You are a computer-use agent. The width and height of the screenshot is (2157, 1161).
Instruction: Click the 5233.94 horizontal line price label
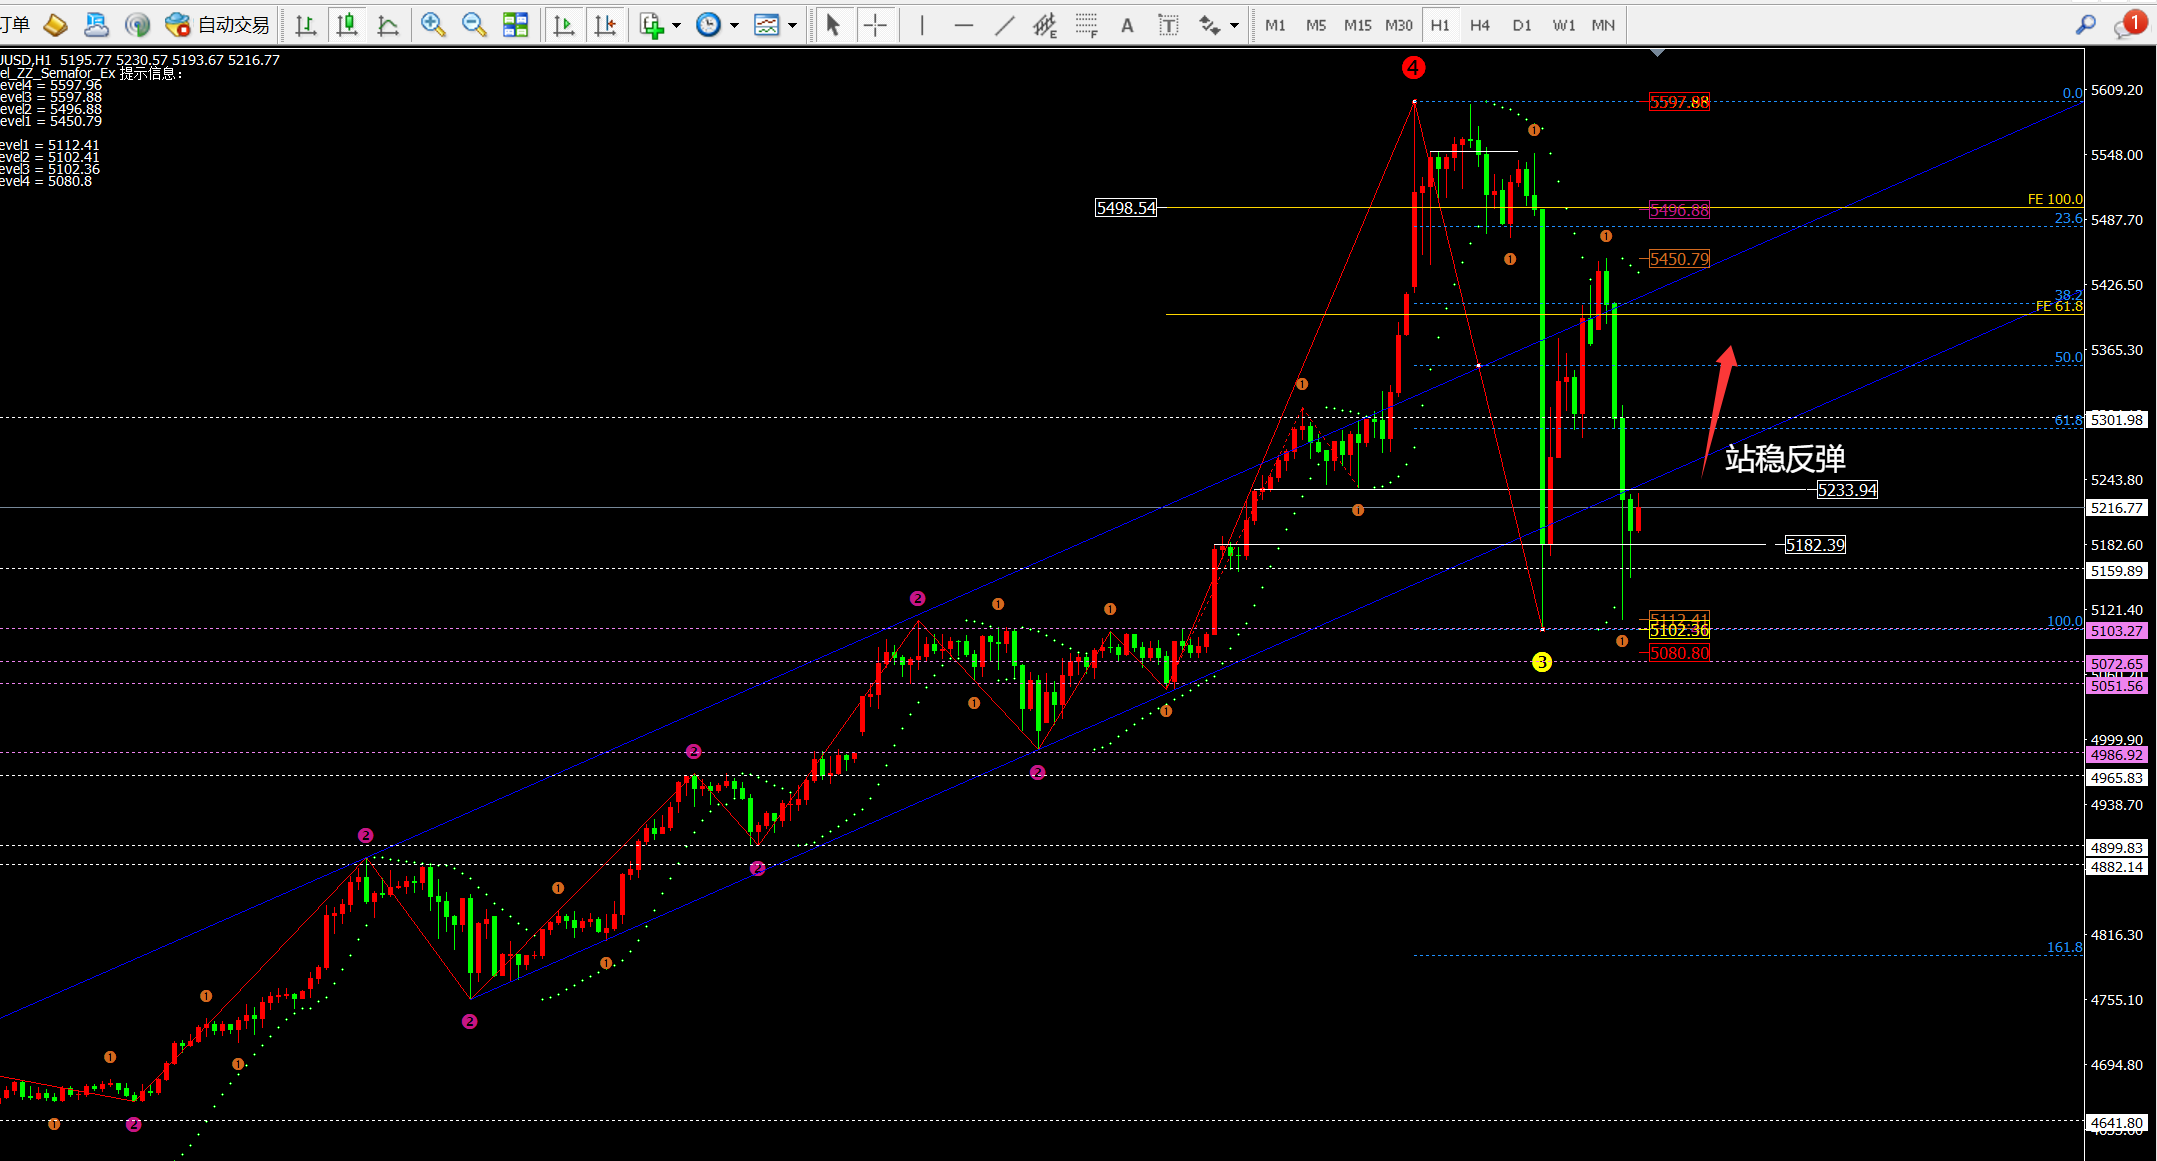(1846, 490)
